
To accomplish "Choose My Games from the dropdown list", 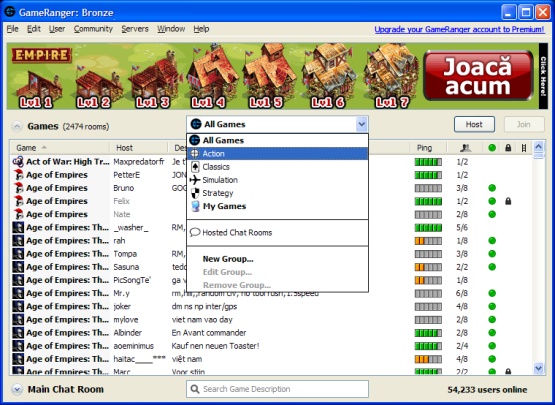I will (x=277, y=206).
